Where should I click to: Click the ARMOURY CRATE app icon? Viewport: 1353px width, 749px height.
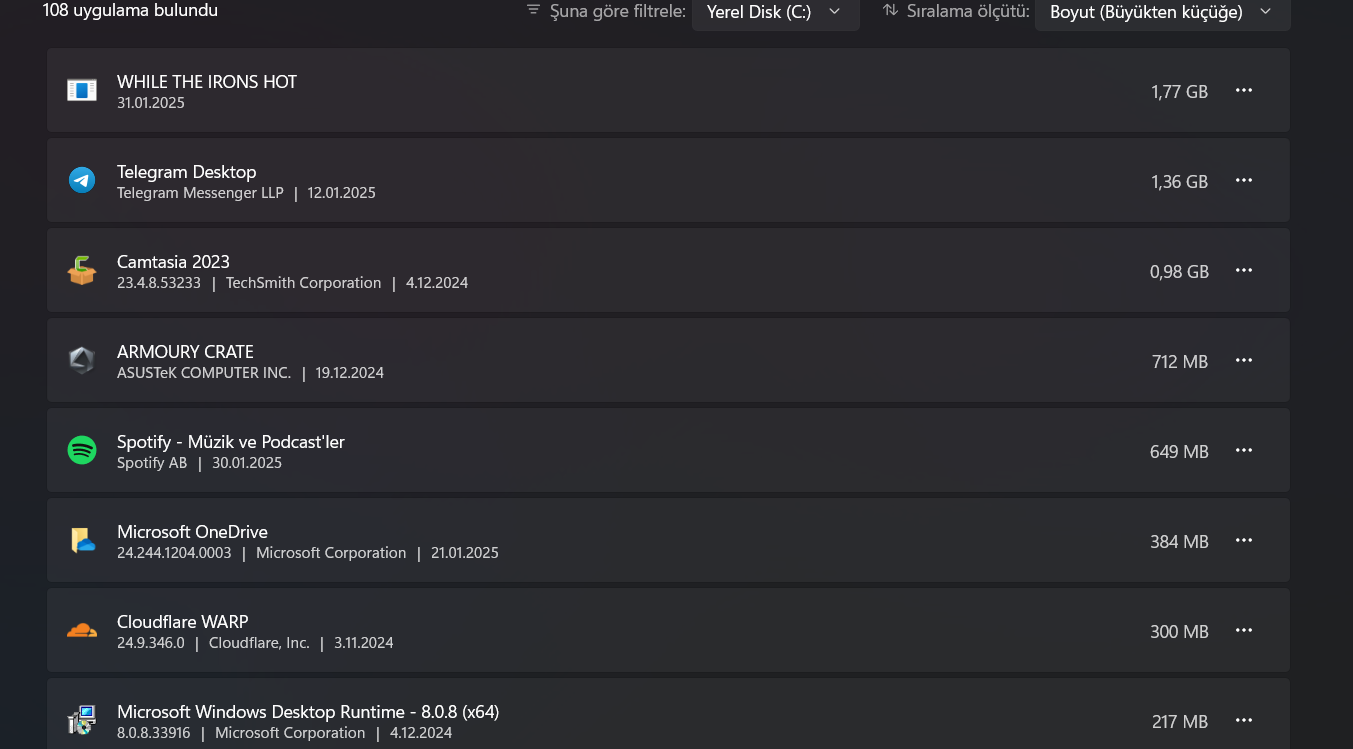coord(82,361)
